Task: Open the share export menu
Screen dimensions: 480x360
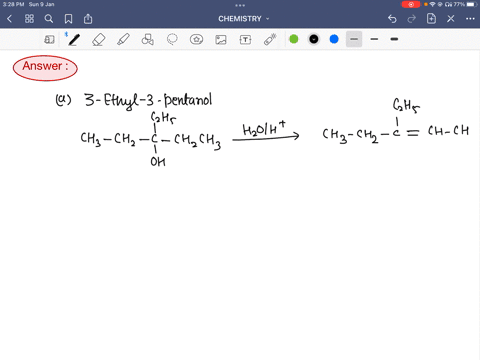Action: tap(88, 19)
